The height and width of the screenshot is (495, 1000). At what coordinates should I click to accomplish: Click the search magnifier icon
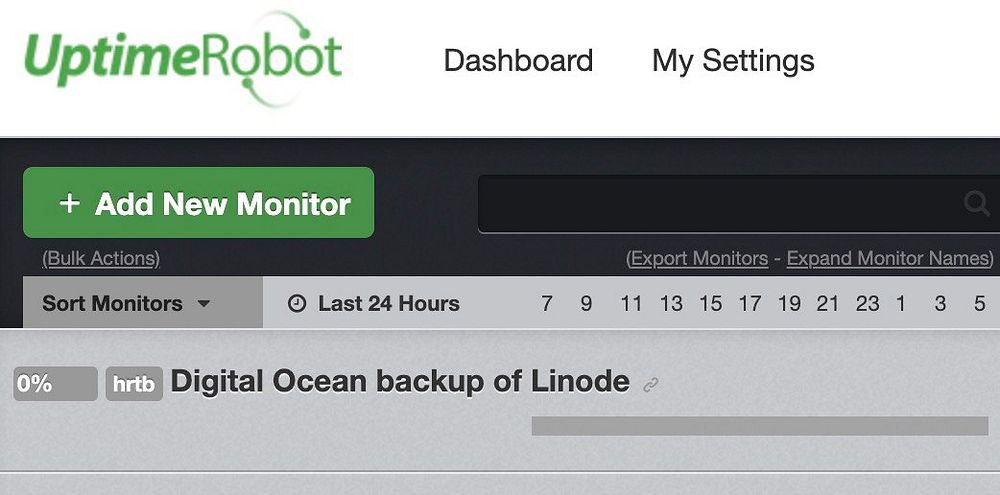tap(976, 204)
